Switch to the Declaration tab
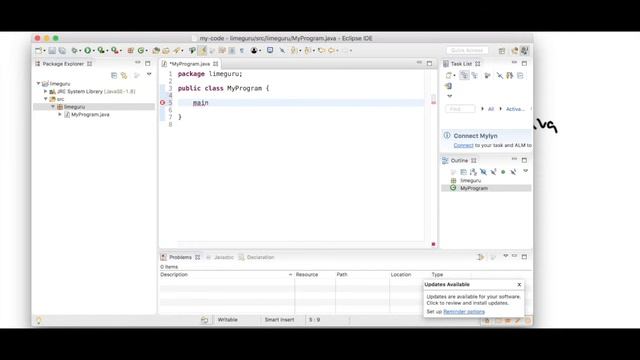 (x=257, y=257)
